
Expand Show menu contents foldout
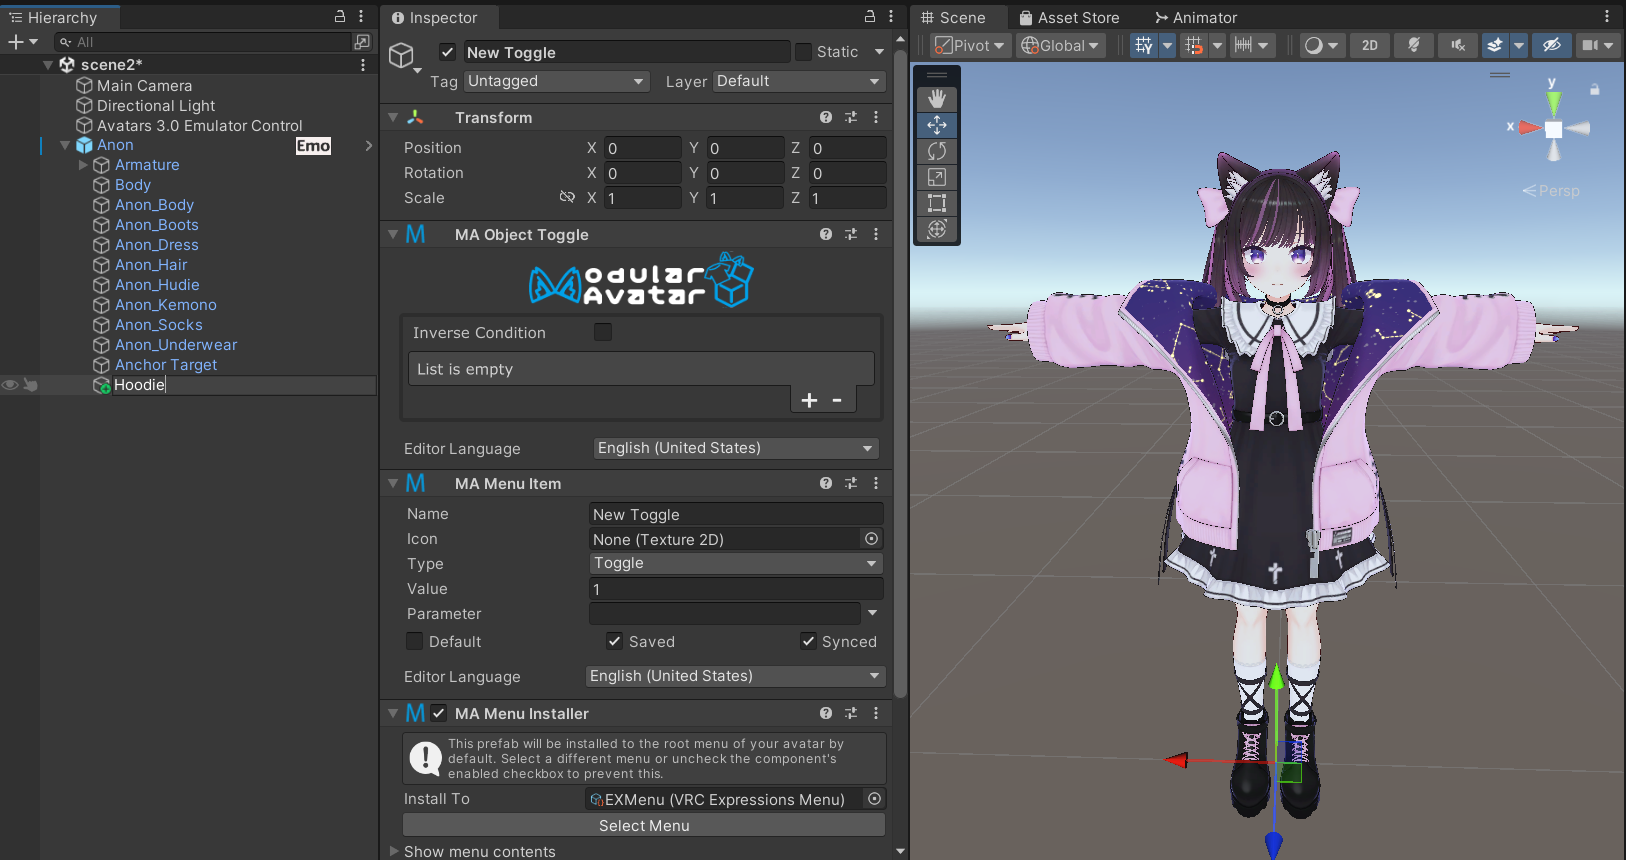tap(394, 851)
